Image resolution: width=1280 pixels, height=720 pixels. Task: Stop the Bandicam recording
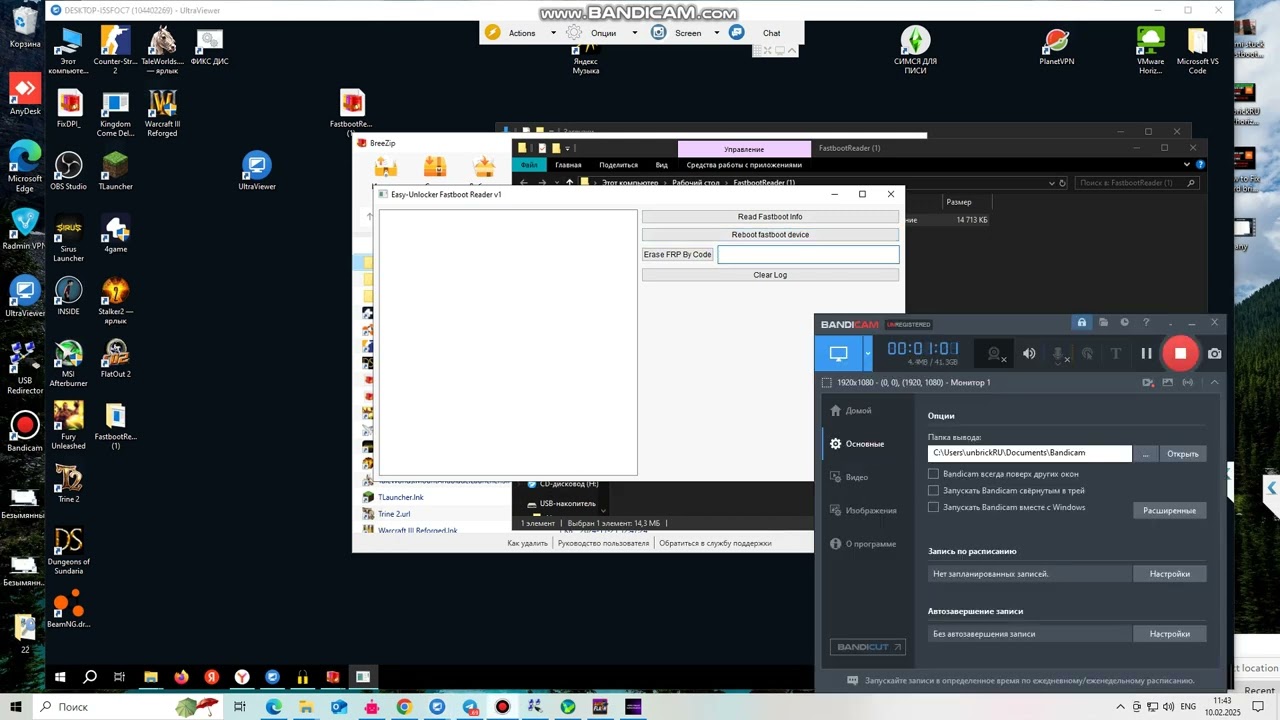(x=1180, y=353)
